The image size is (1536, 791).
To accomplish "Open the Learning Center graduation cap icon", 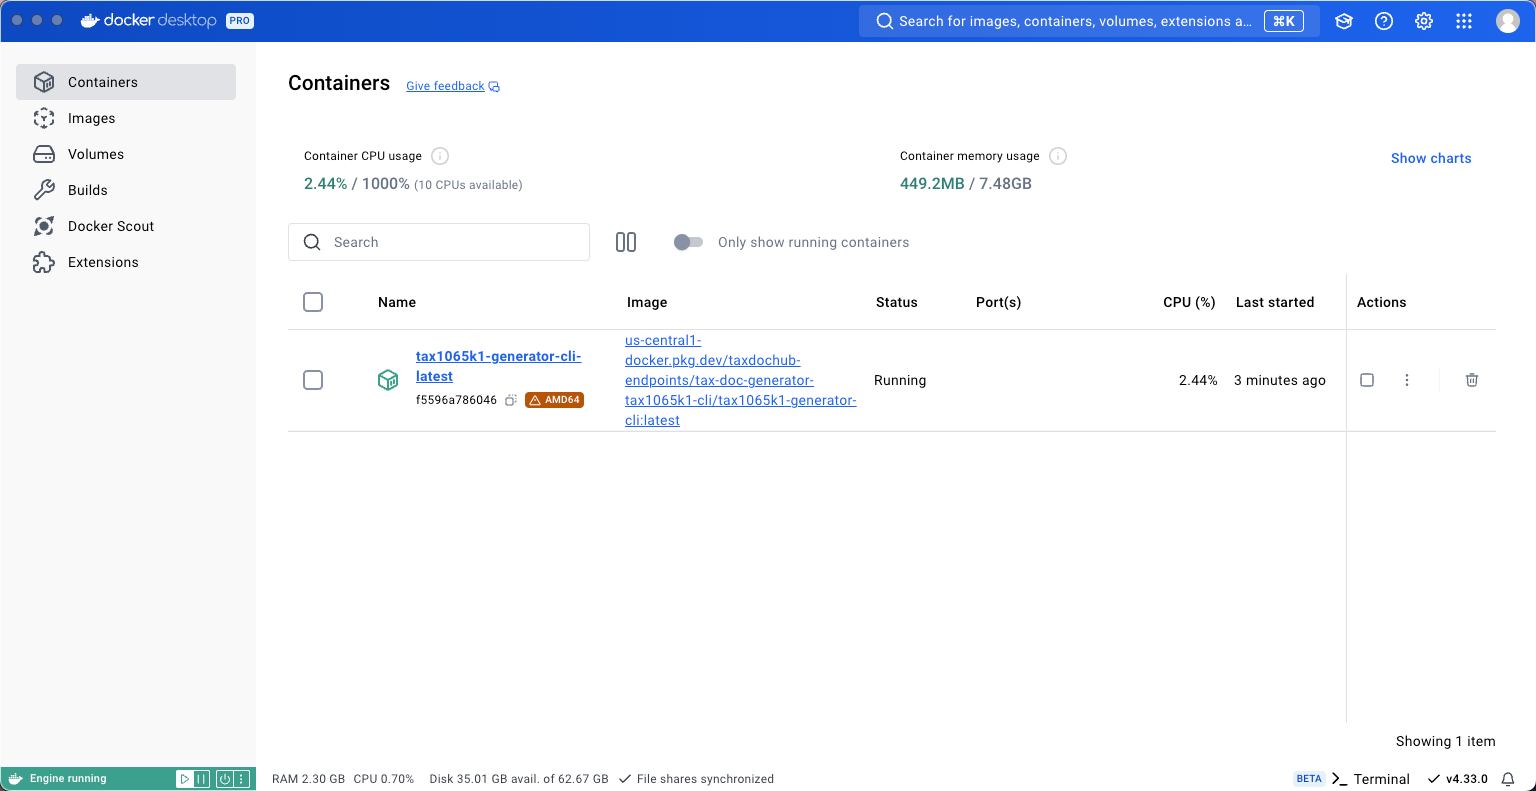I will tap(1344, 21).
